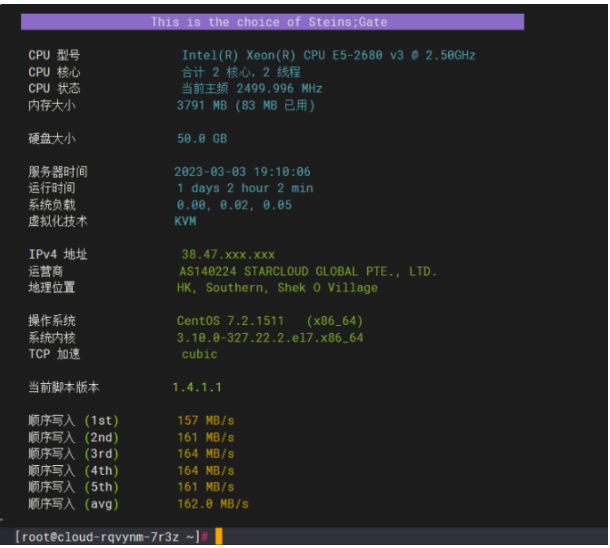Select the 'CPU 型号' label
The image size is (610, 548).
54,55
